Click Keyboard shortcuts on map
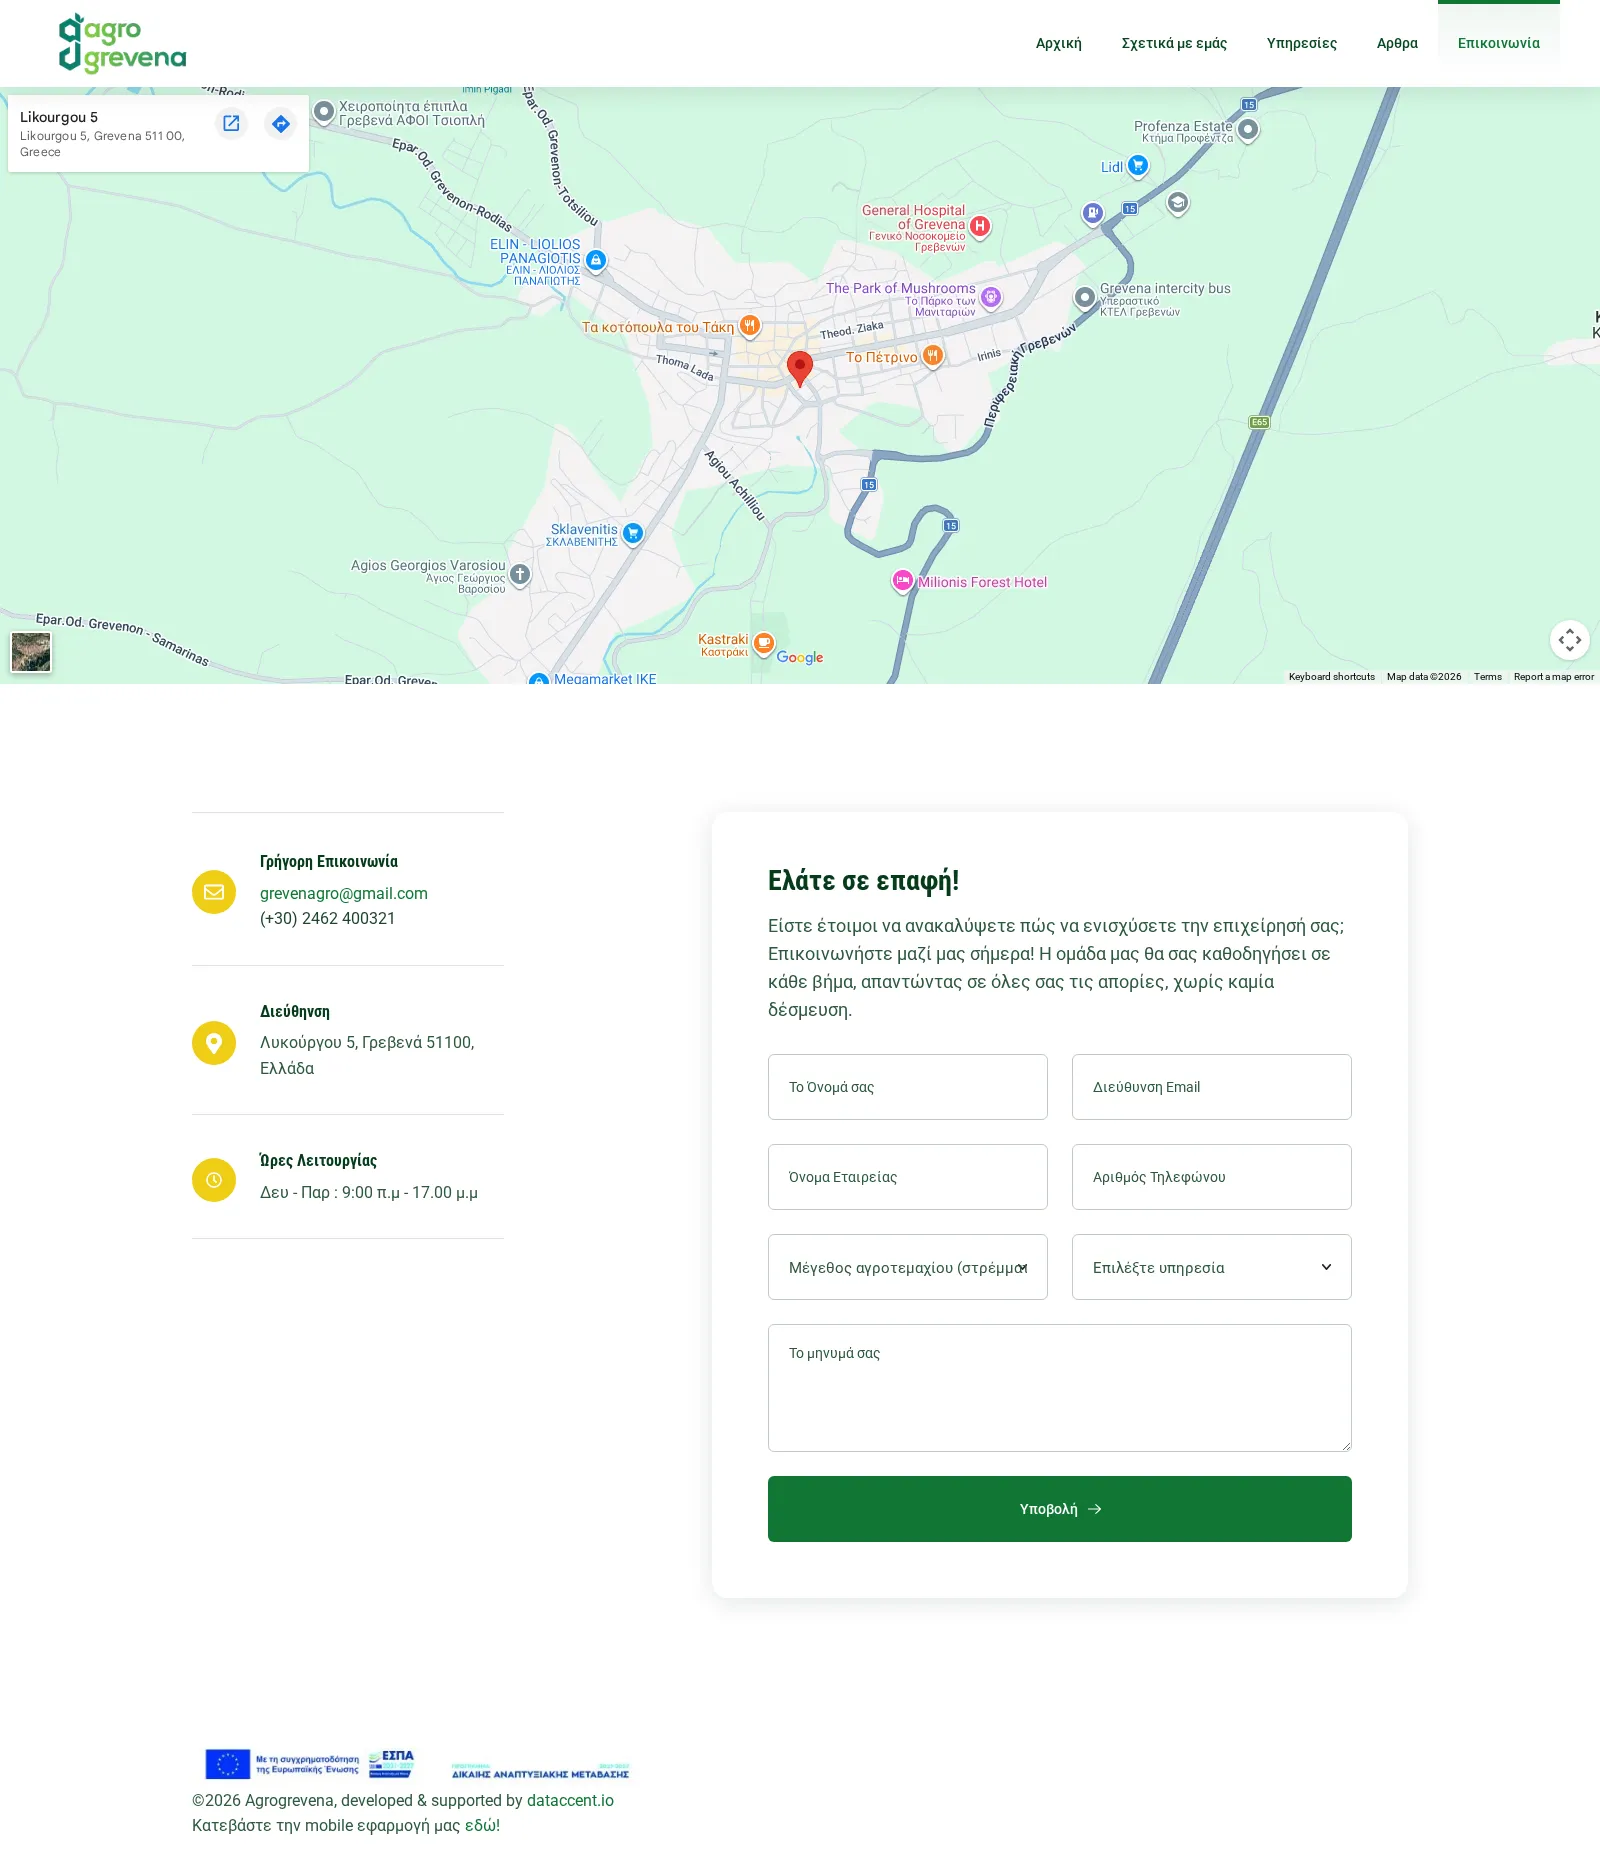The image size is (1600, 1854). (x=1331, y=677)
